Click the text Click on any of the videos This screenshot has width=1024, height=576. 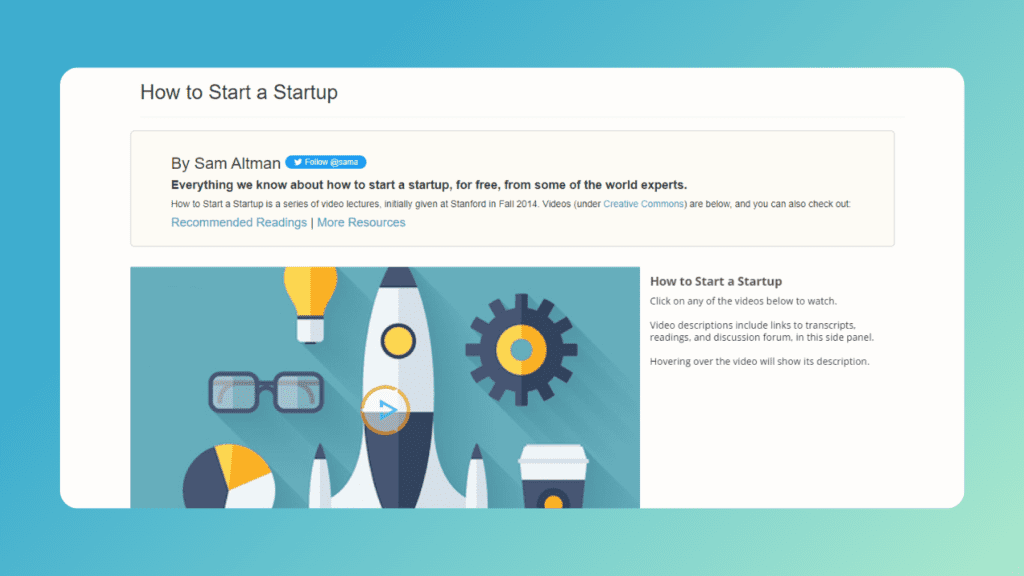[x=743, y=301]
